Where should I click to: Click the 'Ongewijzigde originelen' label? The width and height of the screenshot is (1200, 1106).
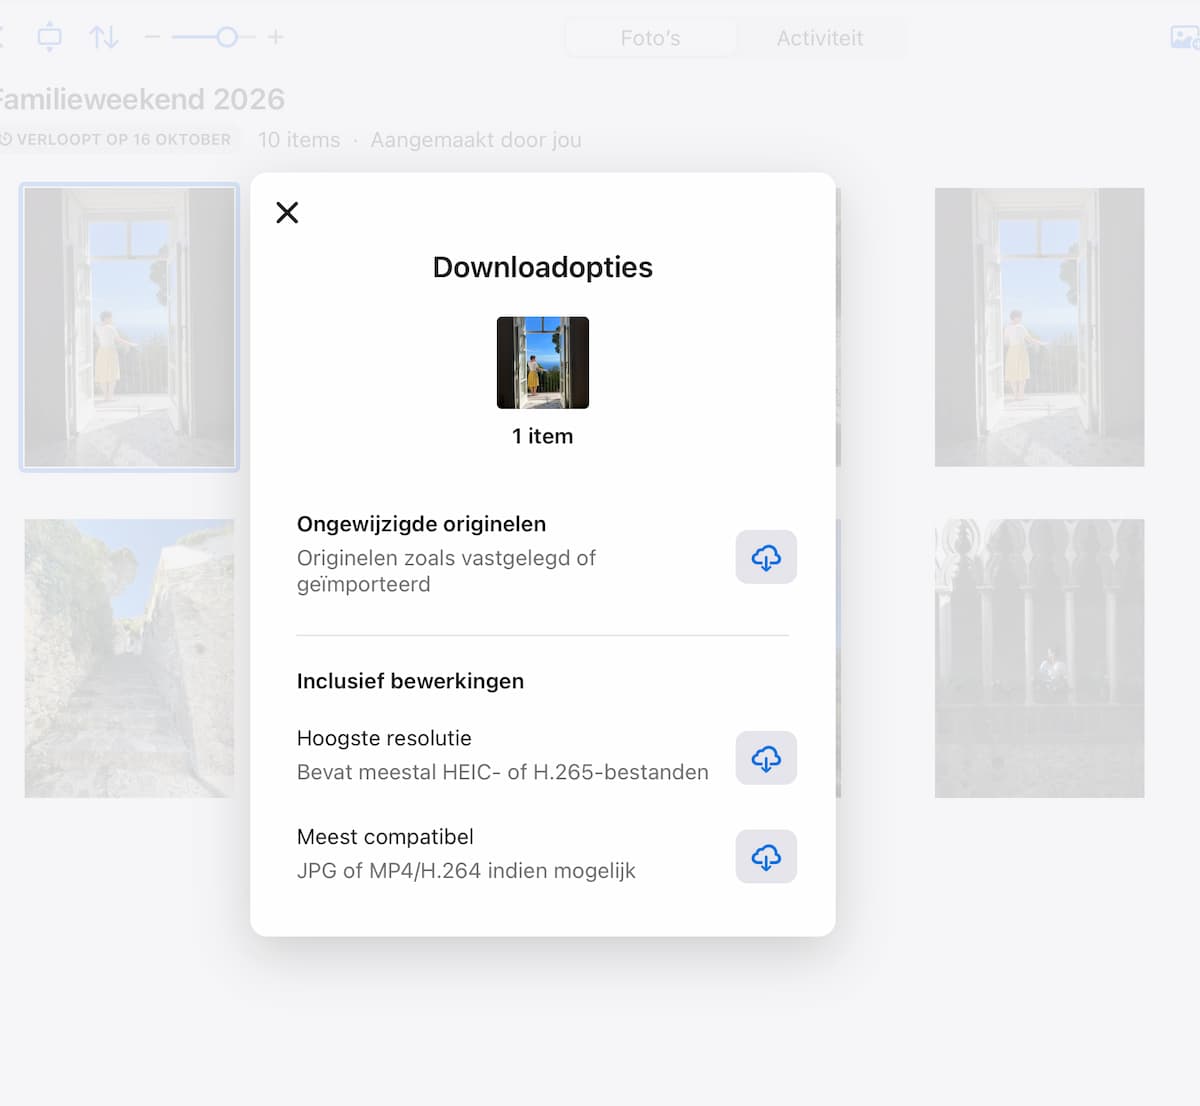coord(421,524)
